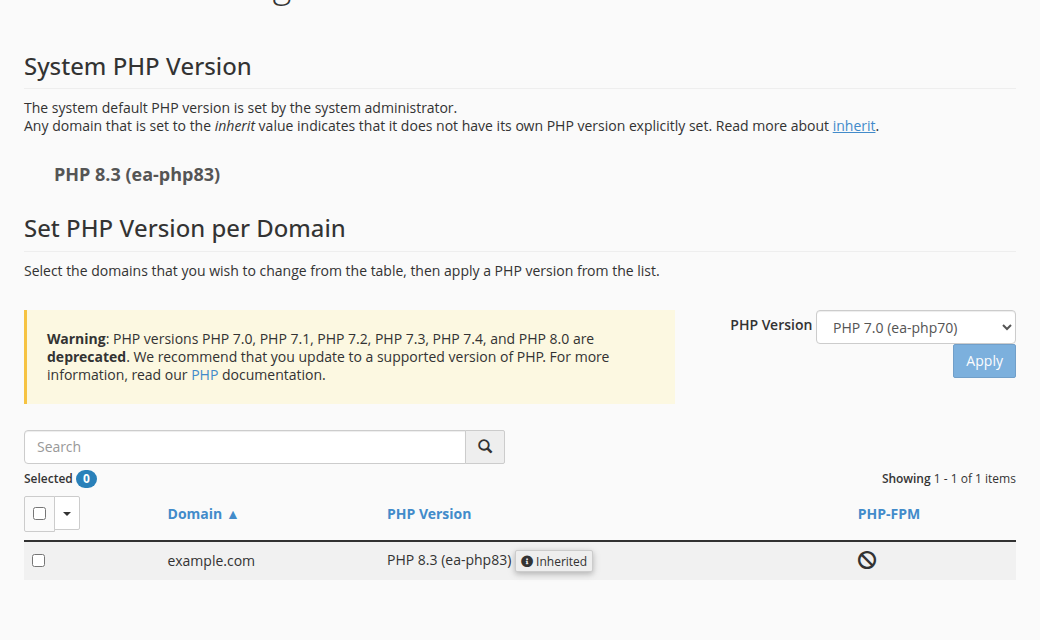The height and width of the screenshot is (640, 1040).
Task: Sort table by PHP Version column
Action: point(429,514)
